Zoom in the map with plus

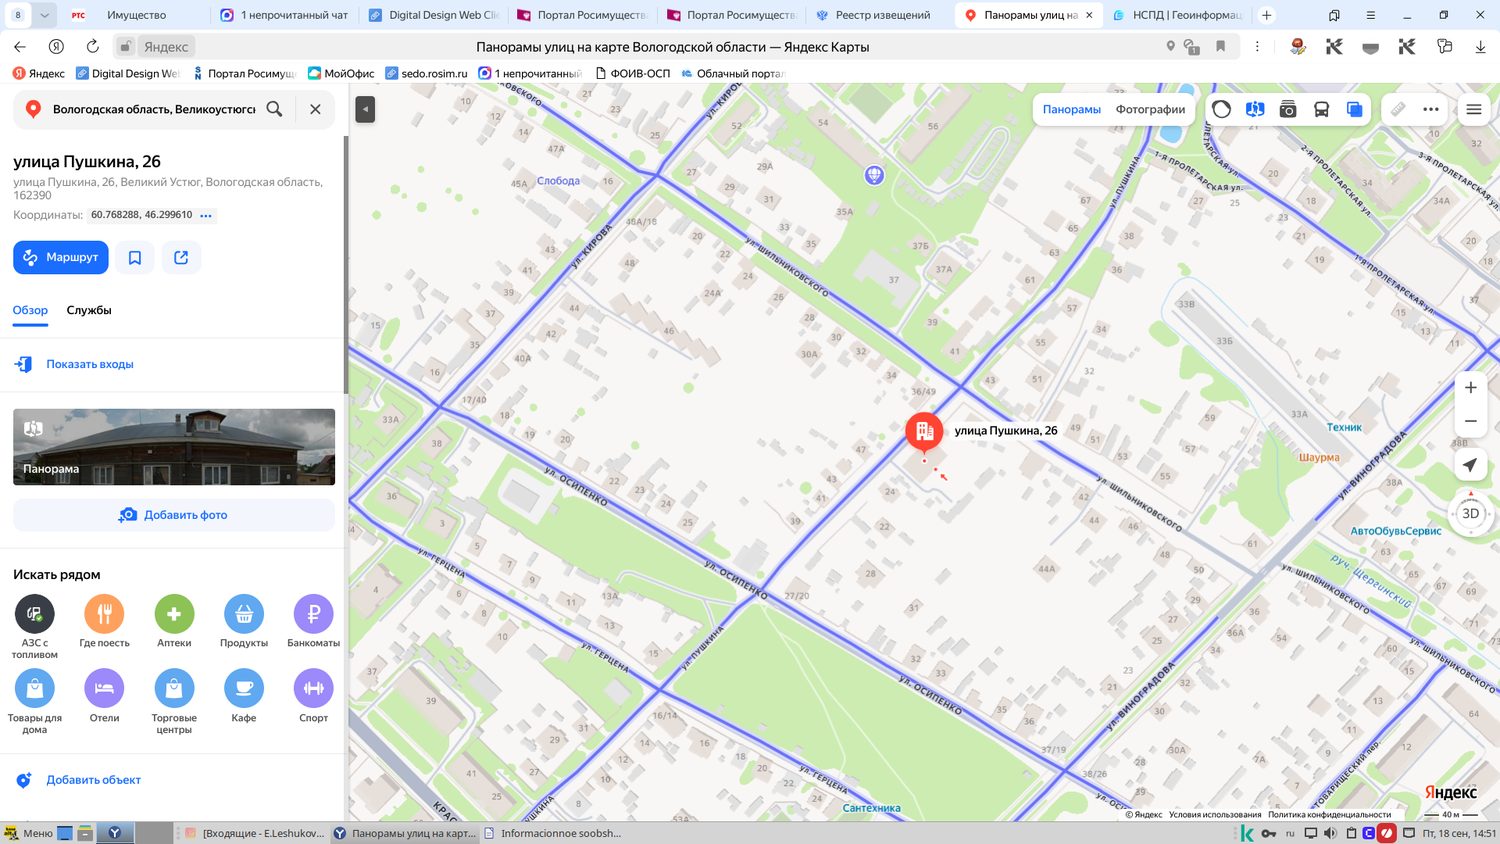[x=1471, y=388]
